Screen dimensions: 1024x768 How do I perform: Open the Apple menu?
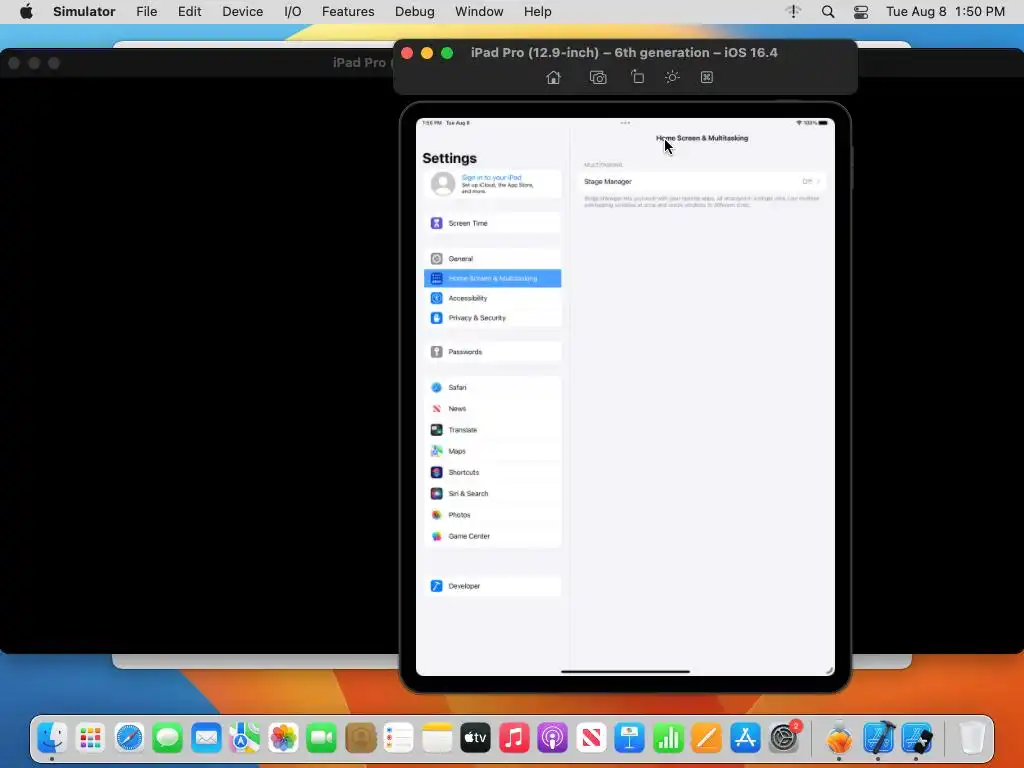point(26,12)
